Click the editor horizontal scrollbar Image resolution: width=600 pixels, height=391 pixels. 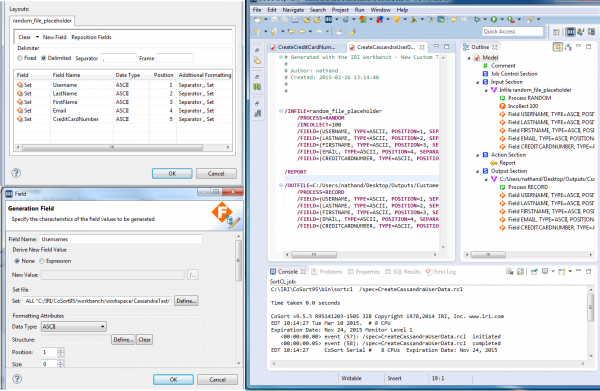tap(314, 254)
